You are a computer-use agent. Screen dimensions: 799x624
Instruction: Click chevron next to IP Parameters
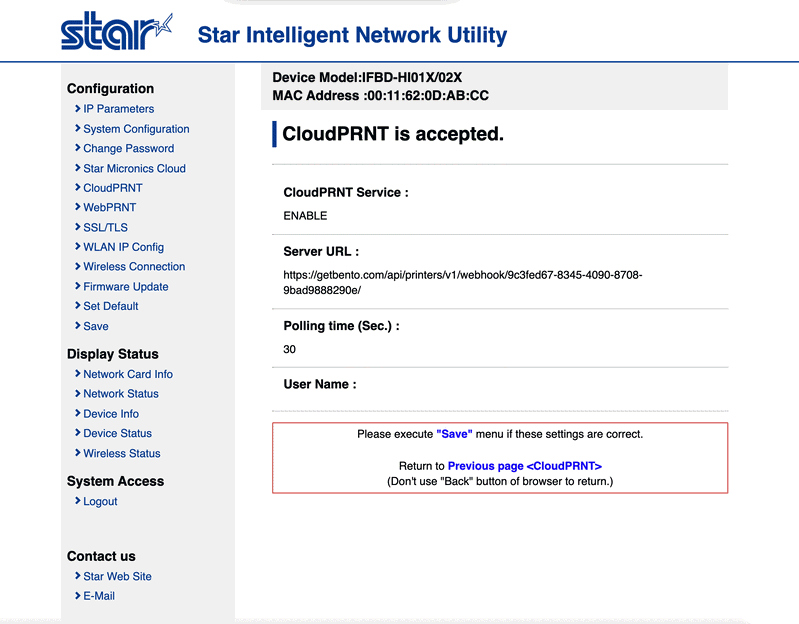point(77,108)
